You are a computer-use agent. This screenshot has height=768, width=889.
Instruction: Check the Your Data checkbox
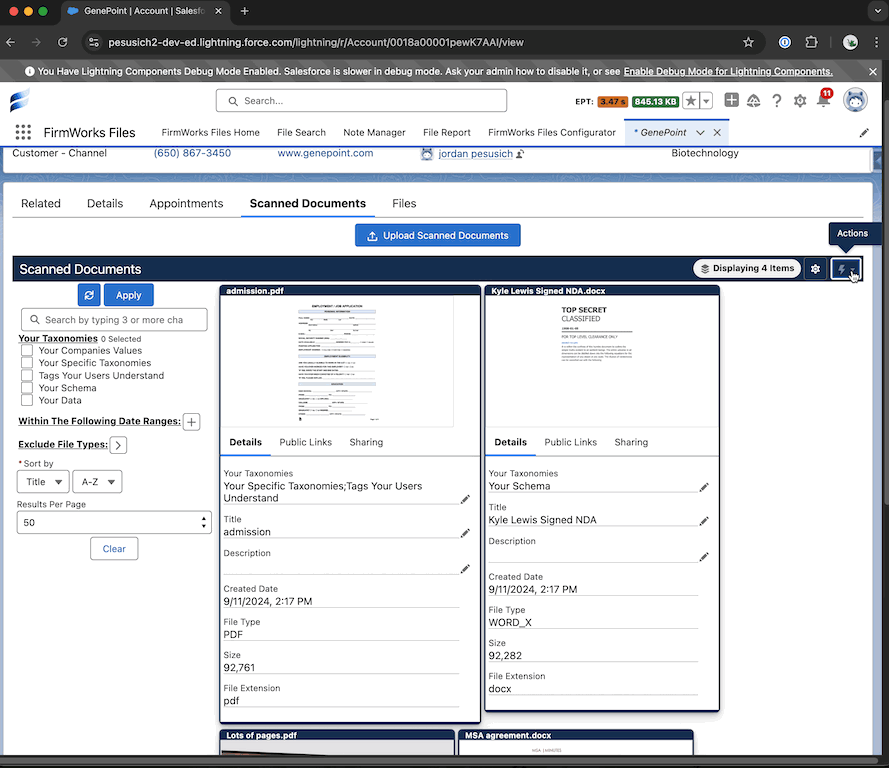[x=27, y=400]
